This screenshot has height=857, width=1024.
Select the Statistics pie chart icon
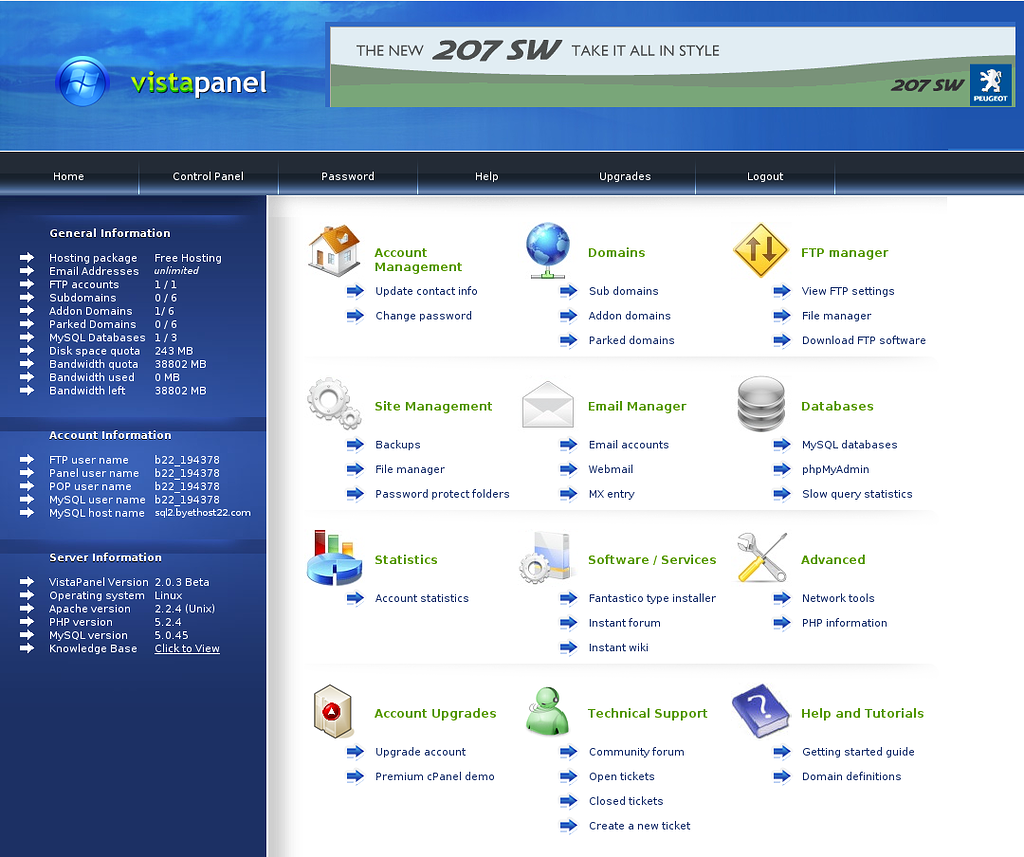click(333, 556)
